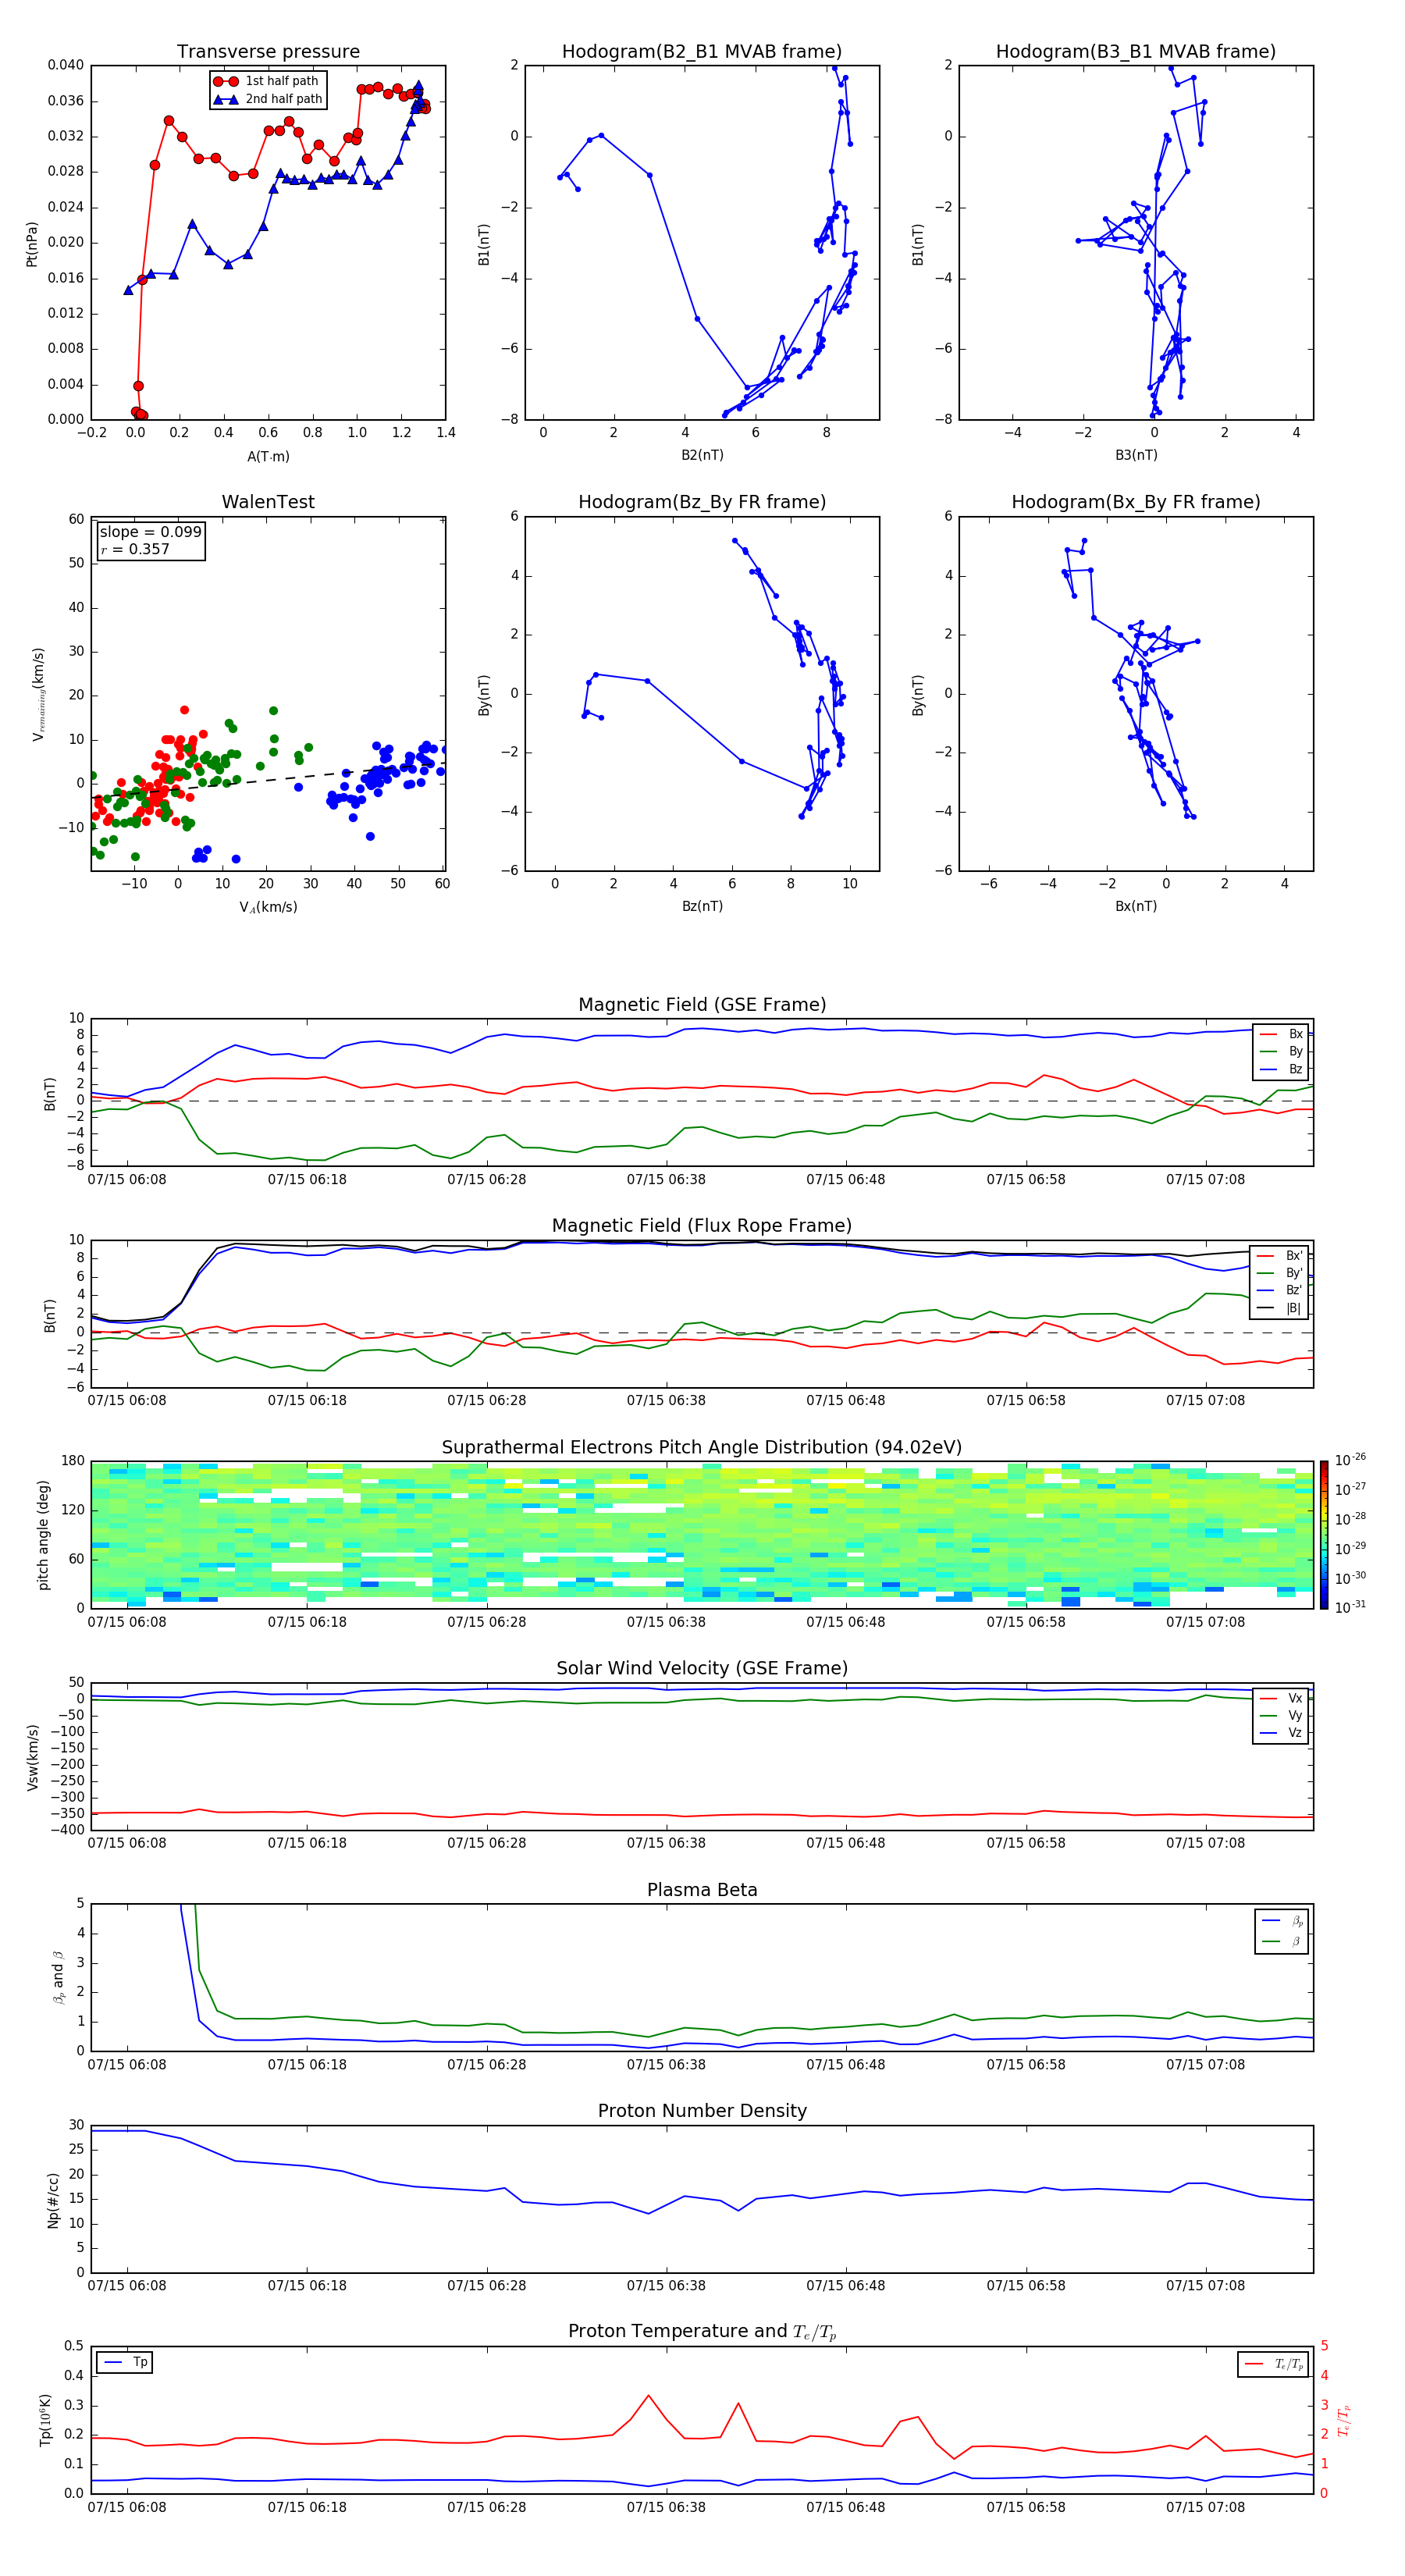Click the Hodogram(Bx_By FR frame) title
Viewport: 1405px width, 2576px height.
point(1136,502)
